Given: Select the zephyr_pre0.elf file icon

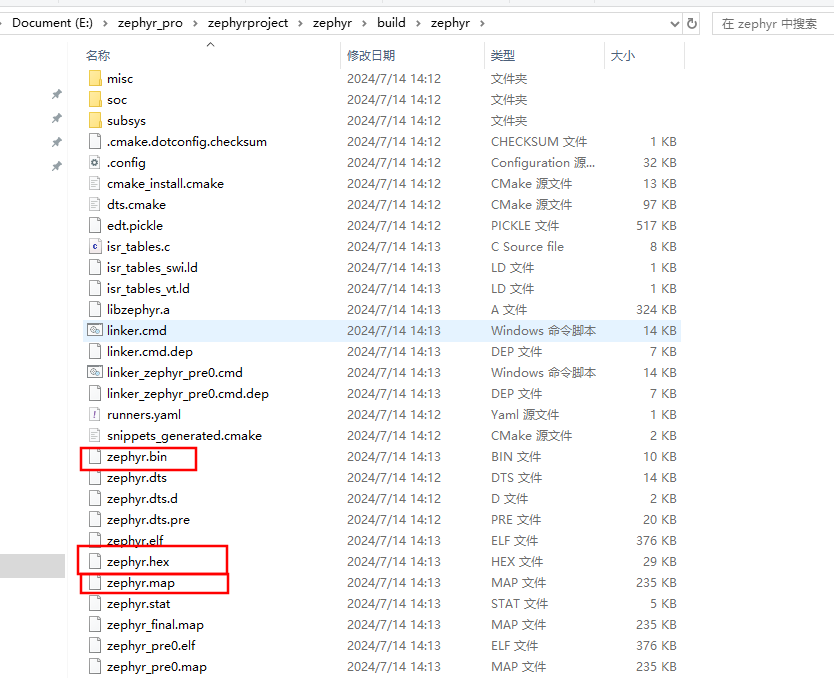Looking at the screenshot, I should [x=95, y=645].
